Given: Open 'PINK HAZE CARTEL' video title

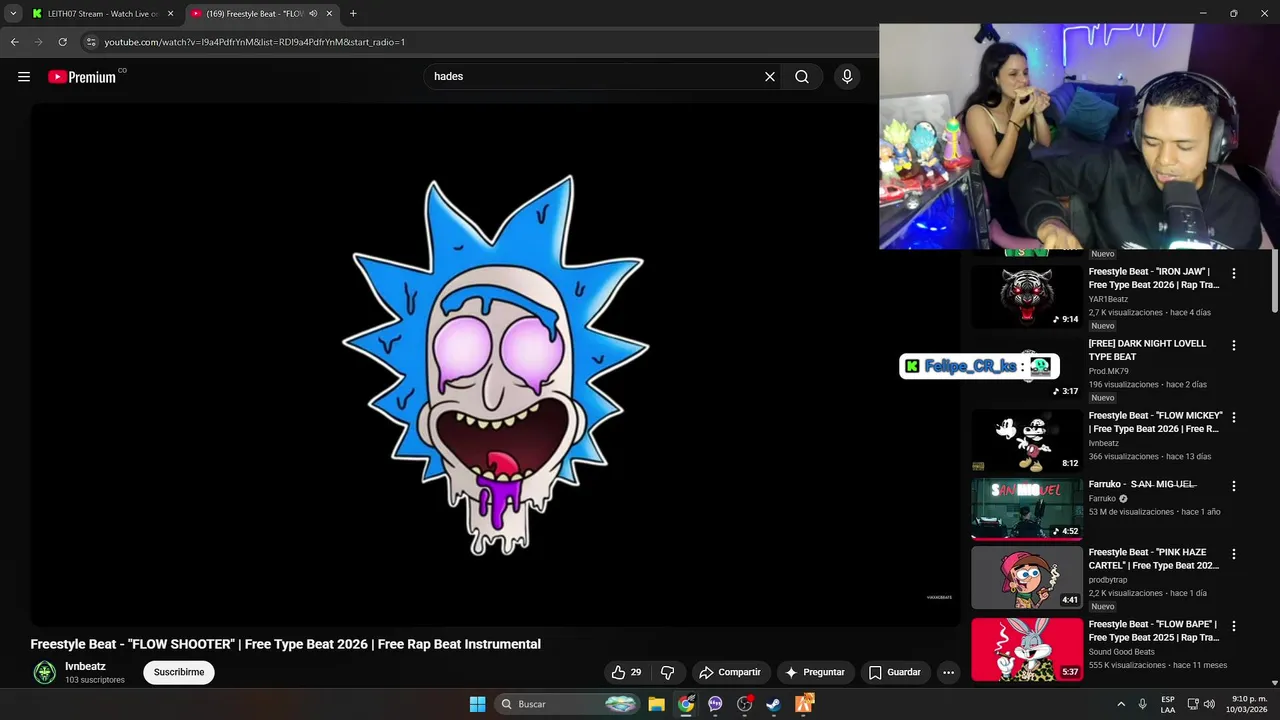Looking at the screenshot, I should [1154, 559].
